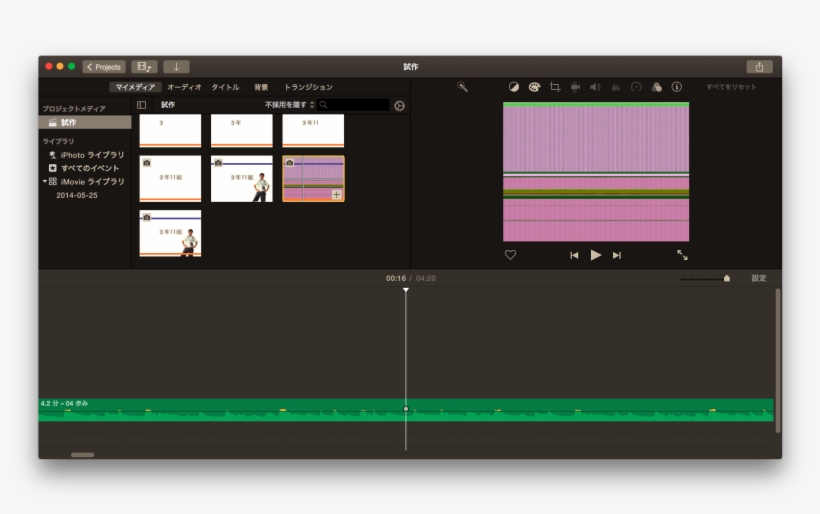This screenshot has height=514, width=820.
Task: Click the magic wand auto-enhance icon
Action: tap(462, 87)
